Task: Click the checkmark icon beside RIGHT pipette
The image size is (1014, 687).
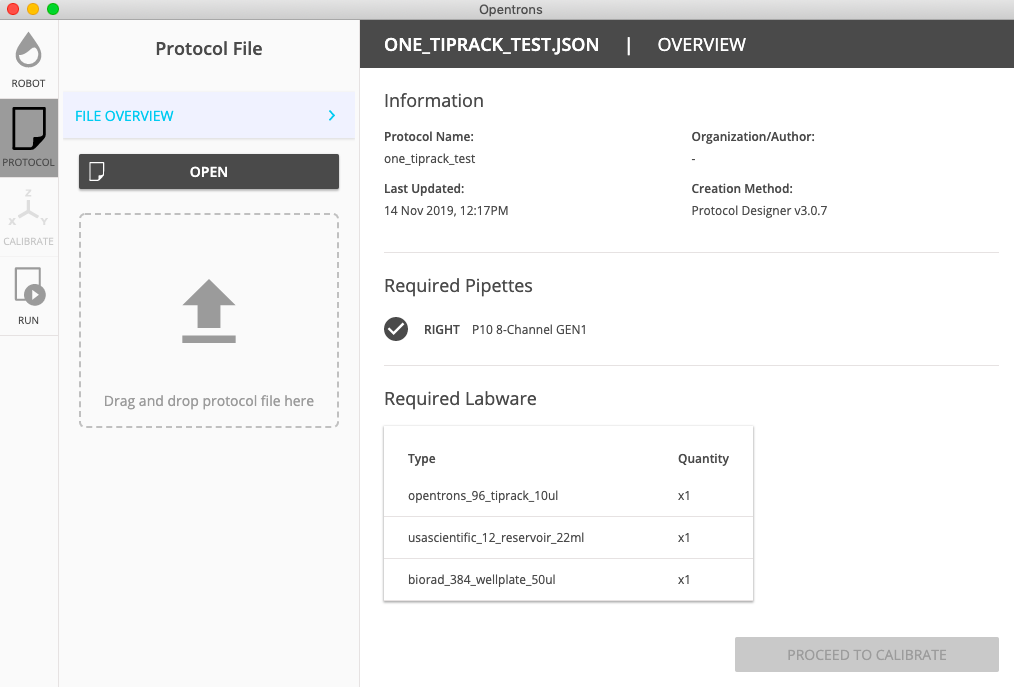Action: tap(396, 329)
